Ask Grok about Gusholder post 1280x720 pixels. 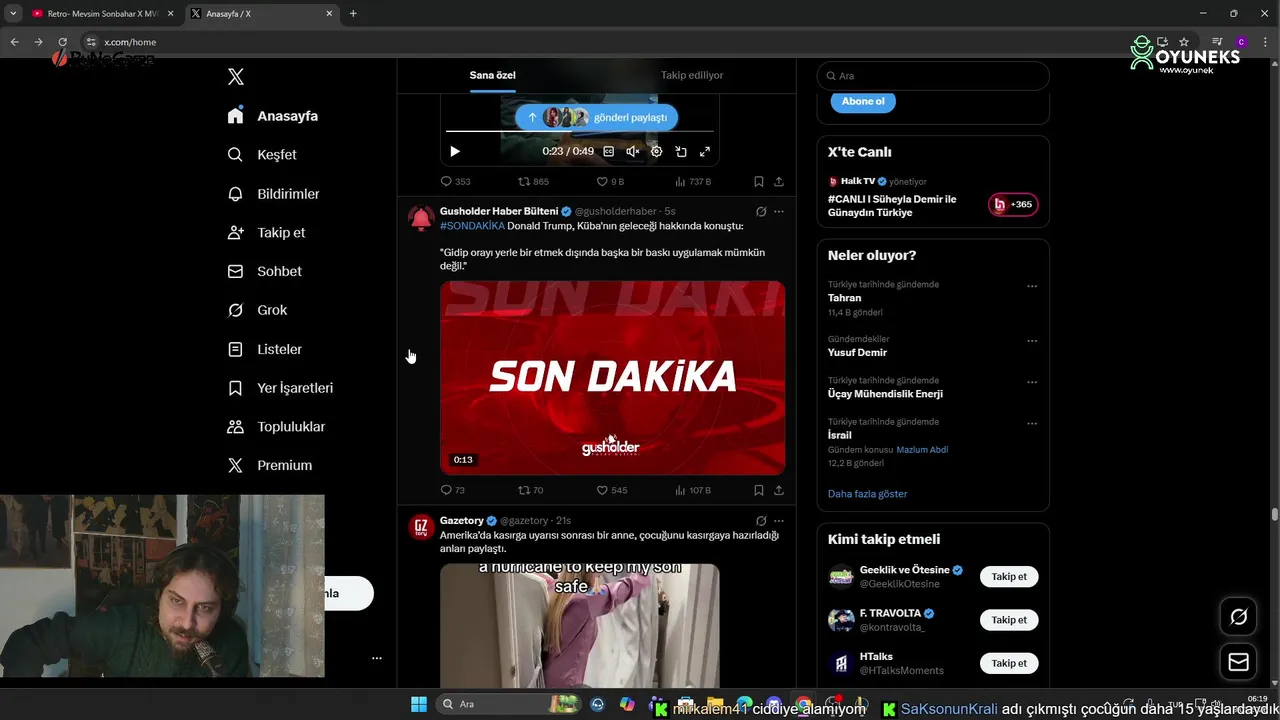coord(761,212)
